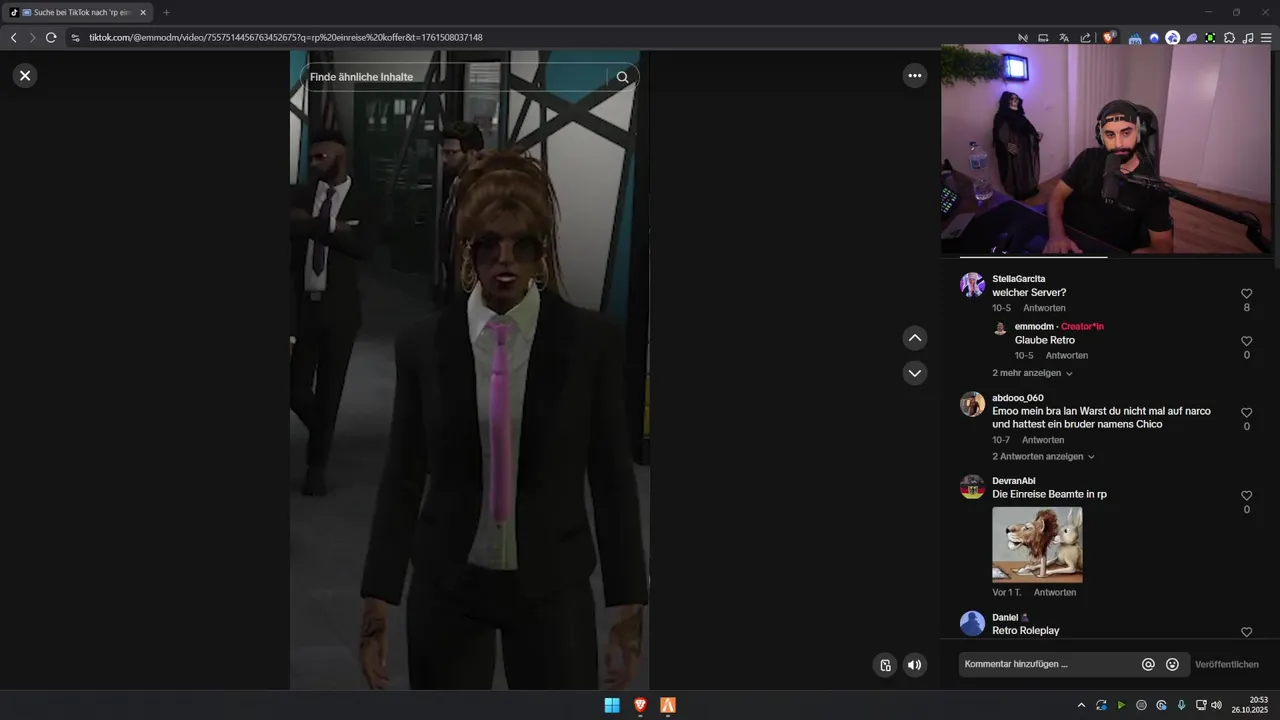The height and width of the screenshot is (720, 1280).
Task: Click the orange app icon in the taskbar
Action: coord(668,705)
